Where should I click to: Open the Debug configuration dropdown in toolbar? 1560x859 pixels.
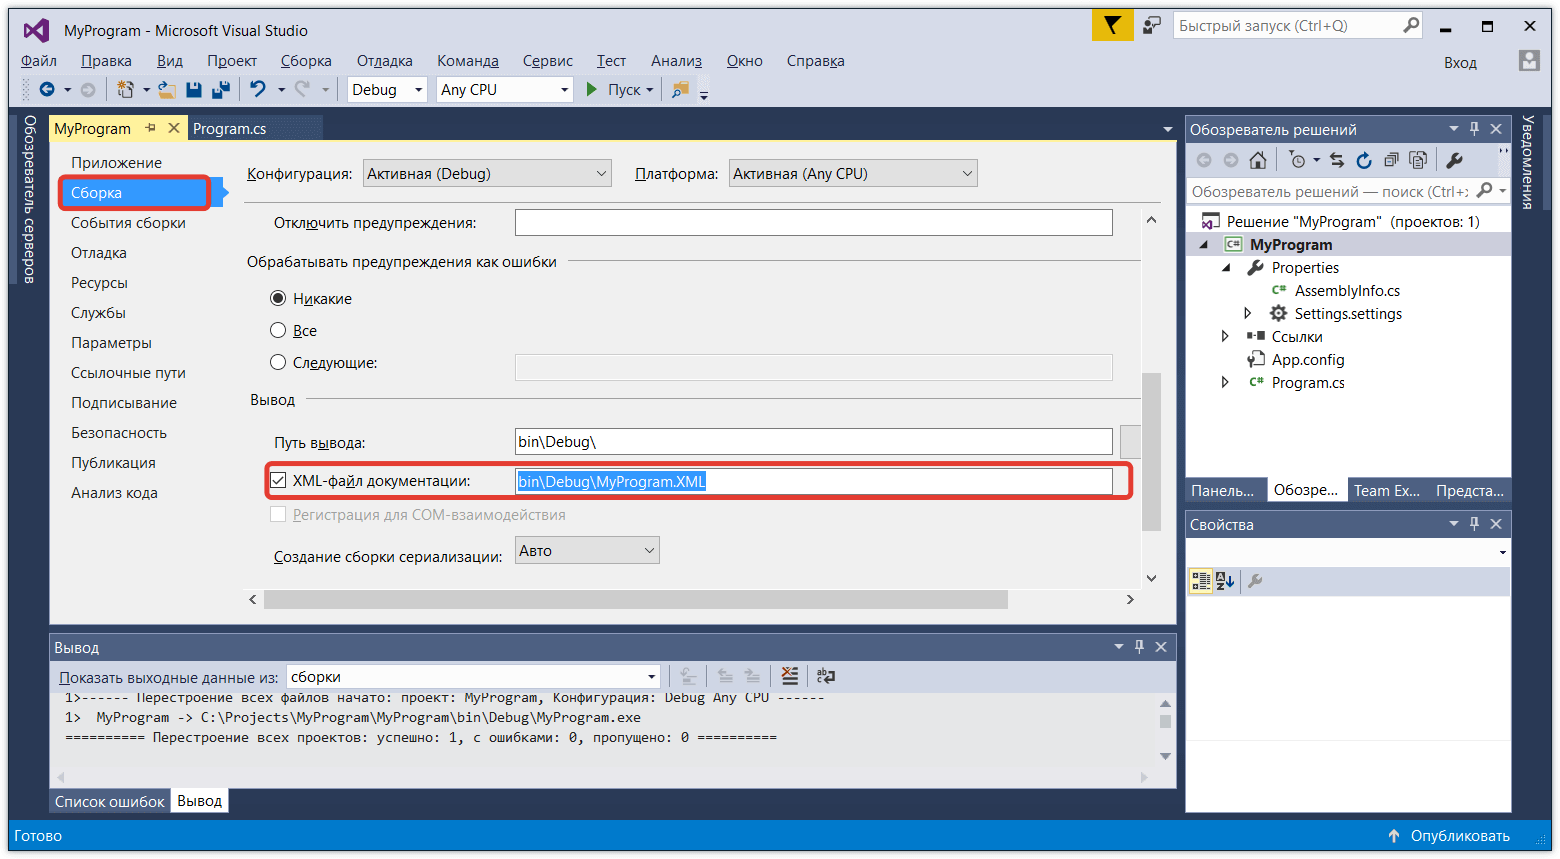pos(388,90)
